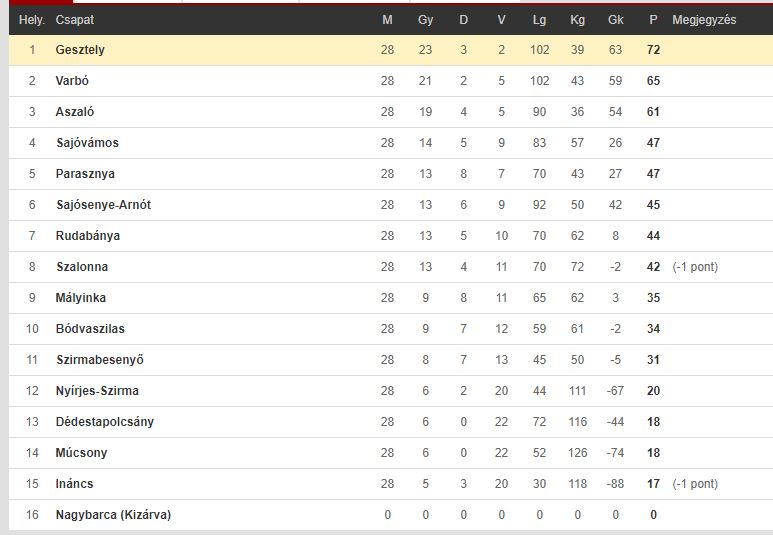Open the Múcsony team entry
Image resolution: width=773 pixels, height=535 pixels.
pos(81,453)
